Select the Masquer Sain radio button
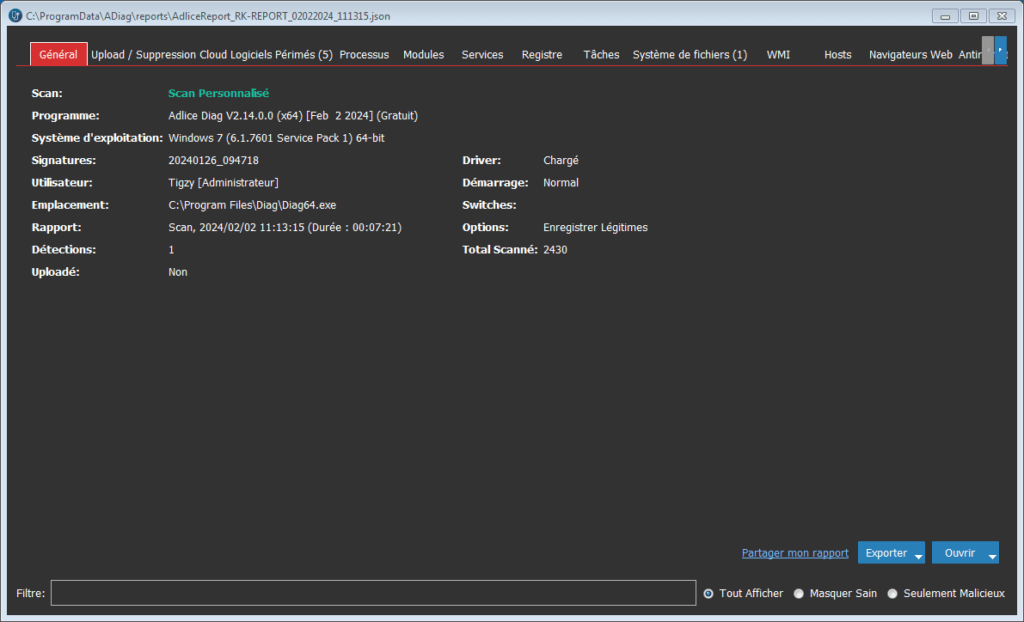Viewport: 1024px width, 622px height. coord(799,593)
